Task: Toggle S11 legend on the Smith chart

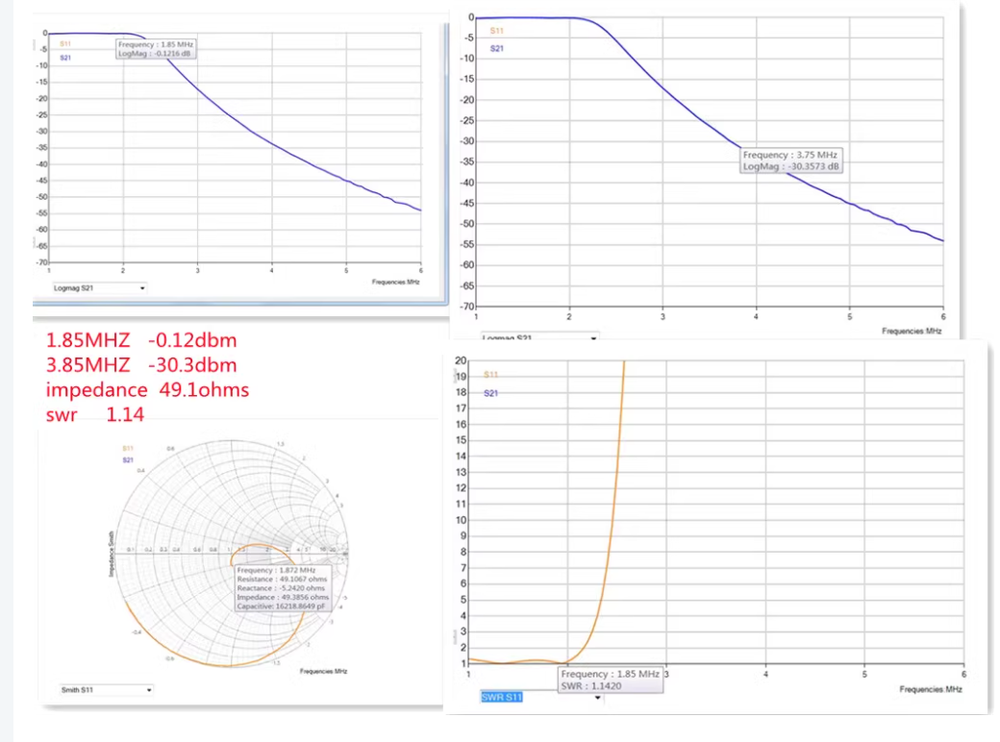Action: click(x=128, y=448)
